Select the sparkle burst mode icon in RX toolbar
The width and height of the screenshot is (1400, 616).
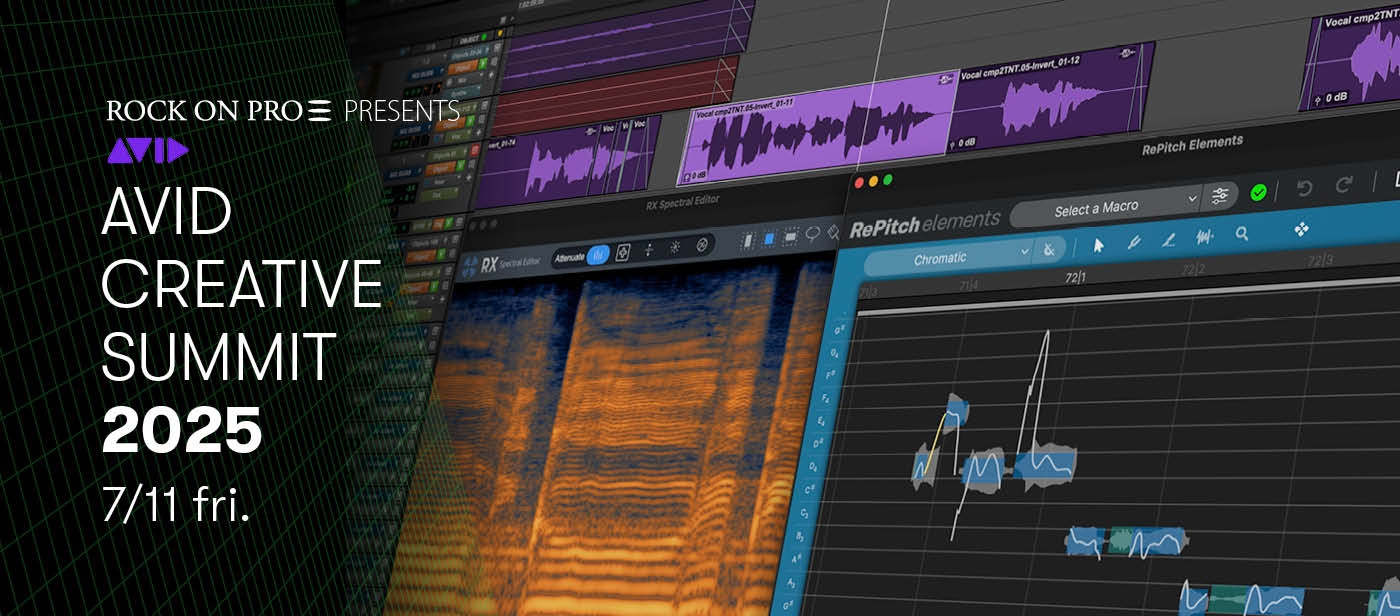(x=675, y=247)
